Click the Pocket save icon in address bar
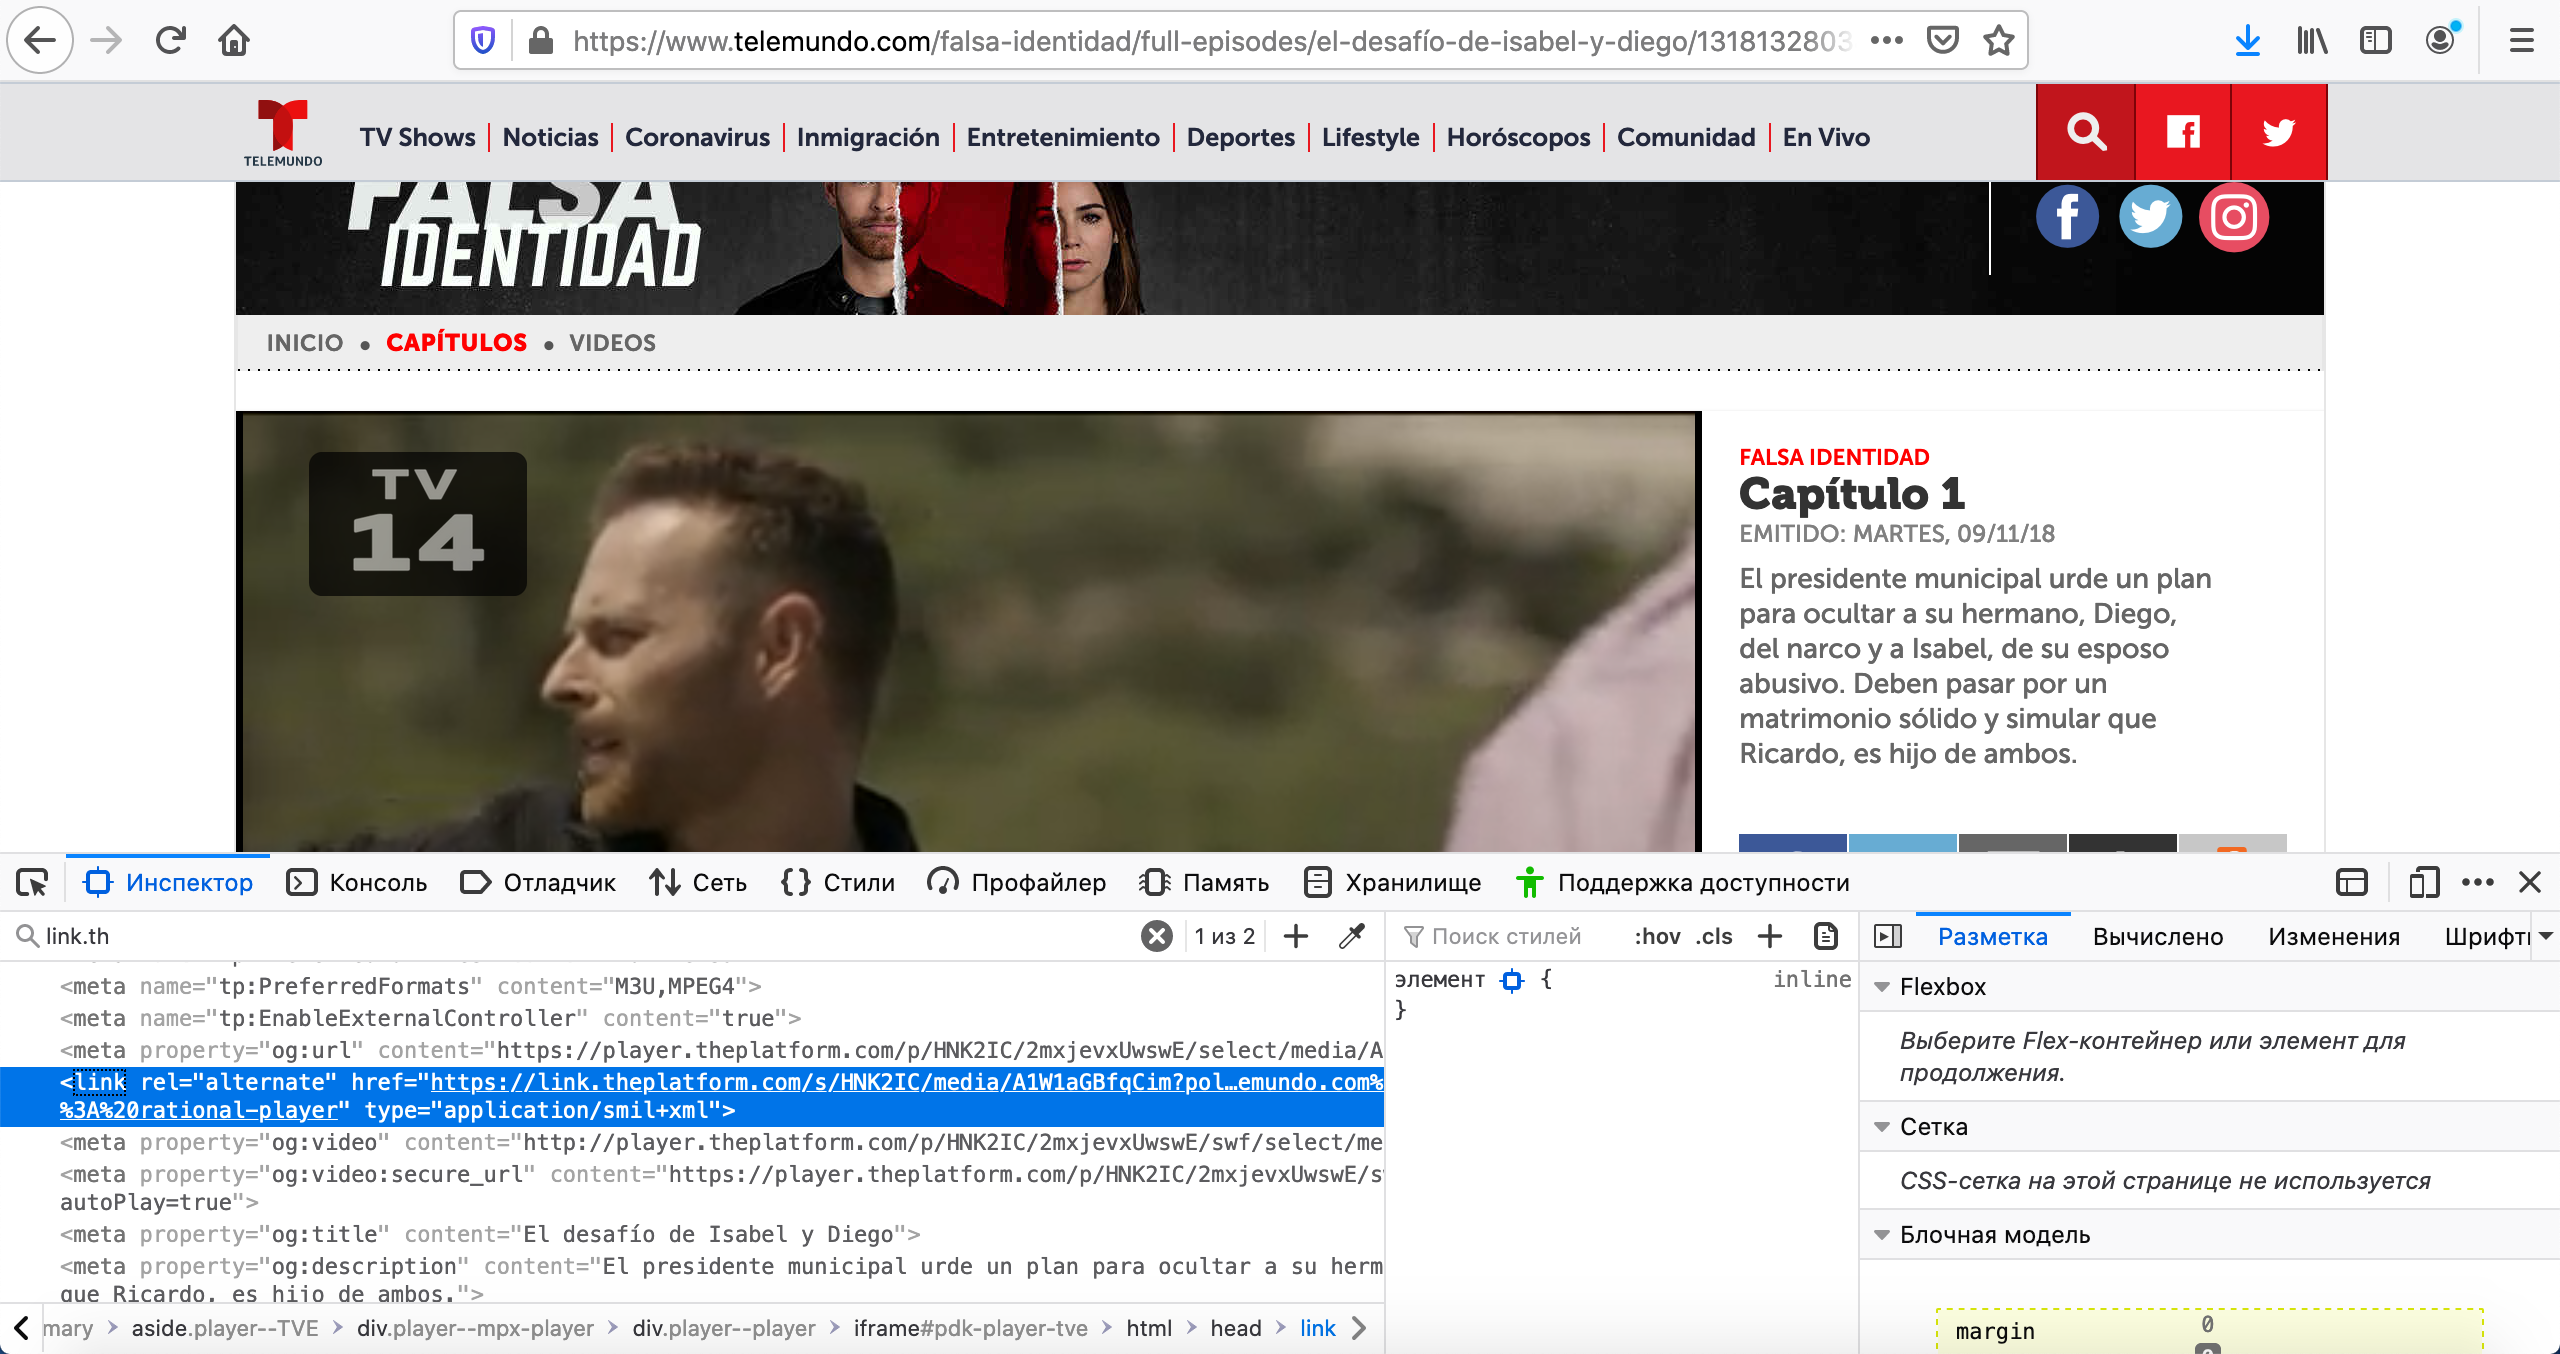 coord(1942,41)
